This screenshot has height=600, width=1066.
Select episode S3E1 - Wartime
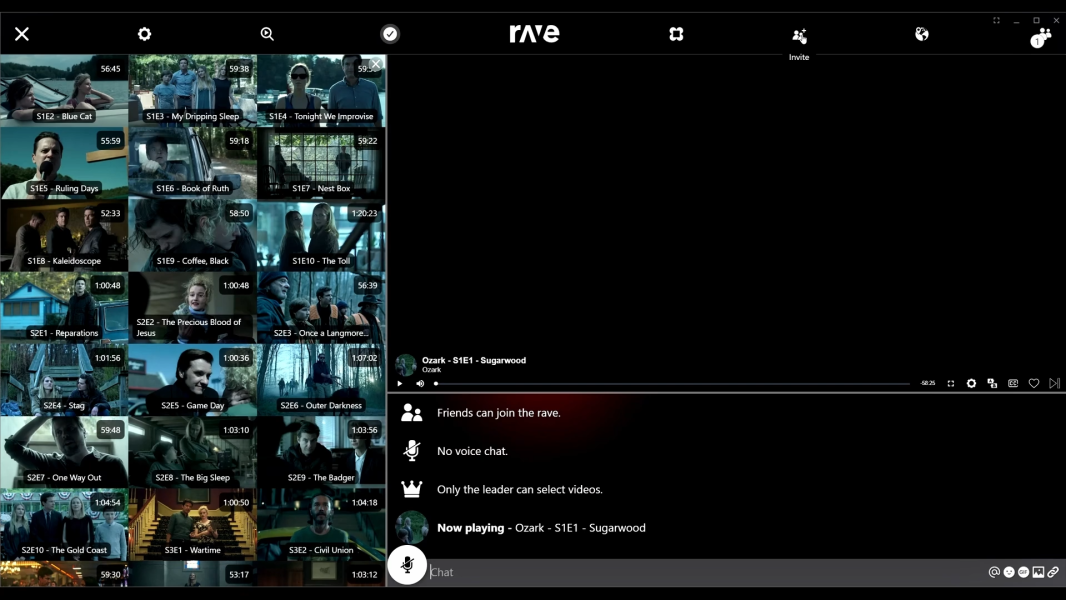tap(192, 525)
